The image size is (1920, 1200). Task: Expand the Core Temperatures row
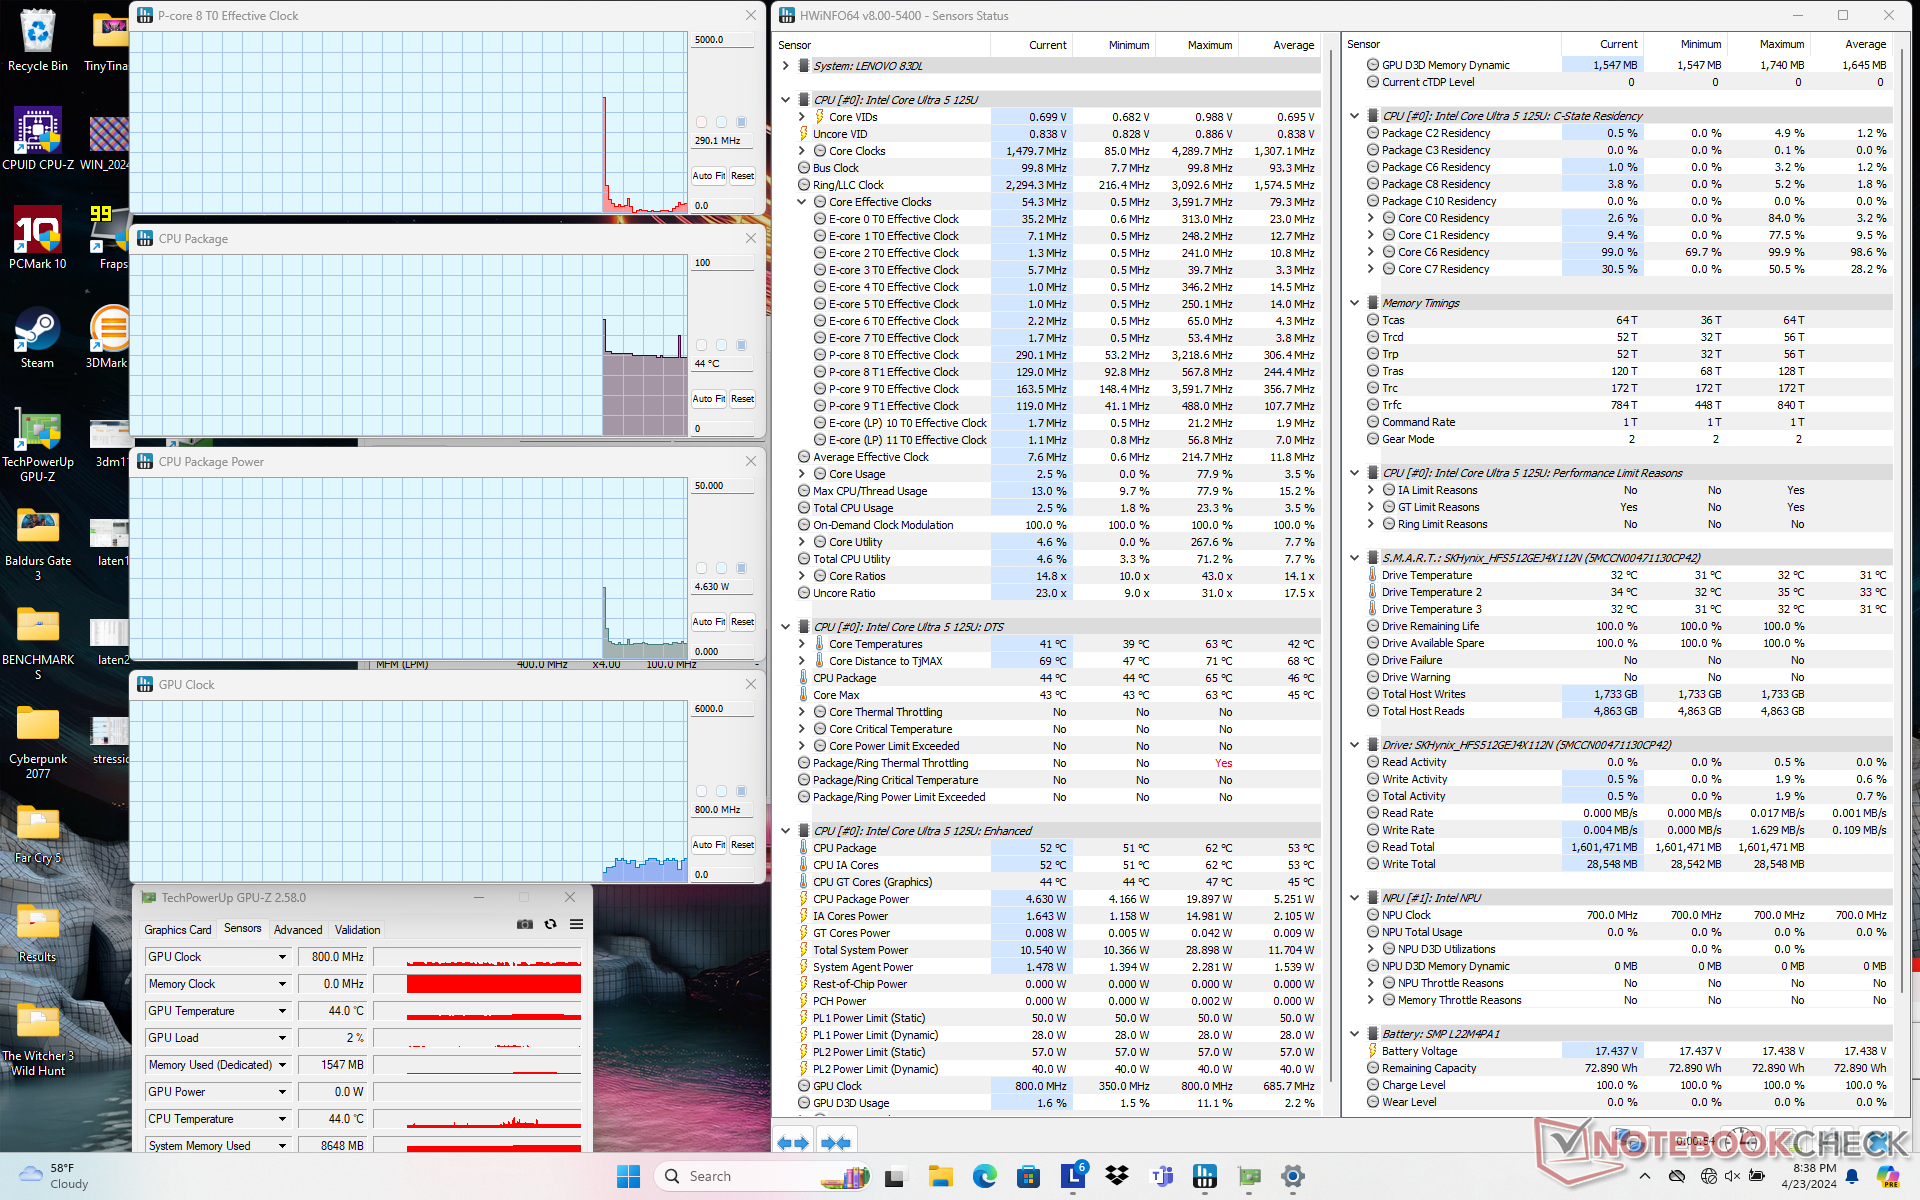[802, 644]
